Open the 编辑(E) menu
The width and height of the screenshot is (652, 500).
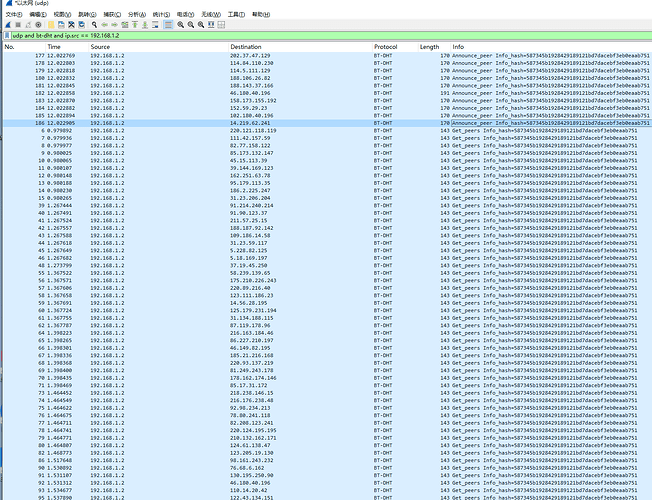(38, 15)
